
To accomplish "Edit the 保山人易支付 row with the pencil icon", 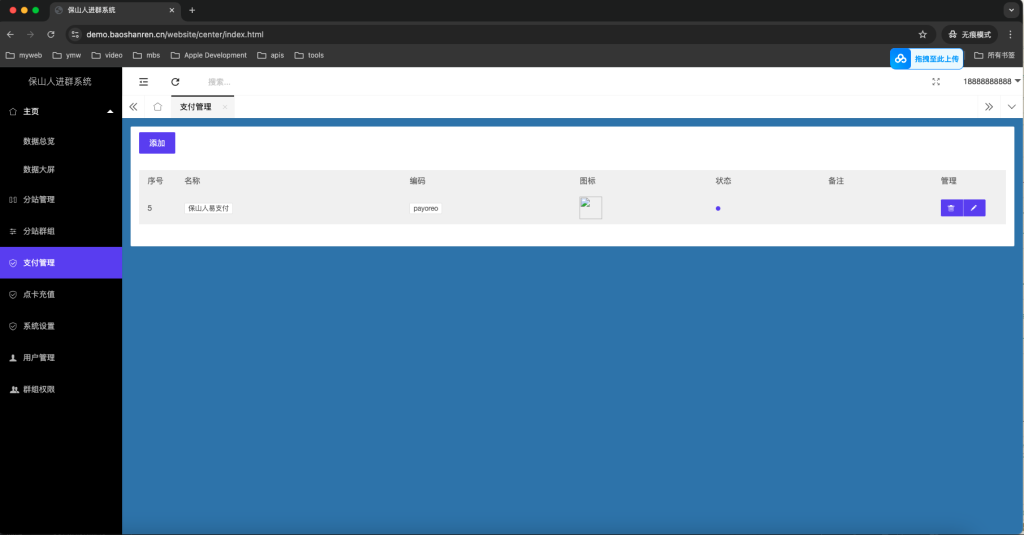I will [x=974, y=208].
